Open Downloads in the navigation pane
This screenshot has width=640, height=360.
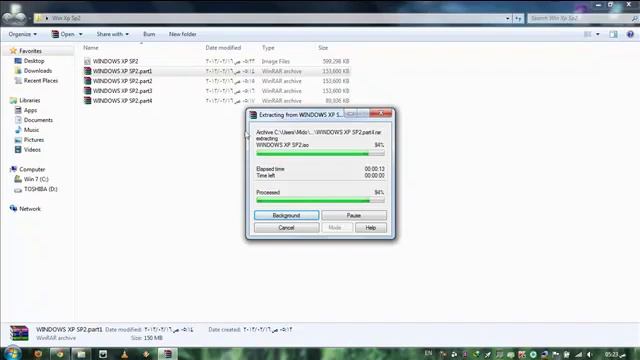coord(38,71)
